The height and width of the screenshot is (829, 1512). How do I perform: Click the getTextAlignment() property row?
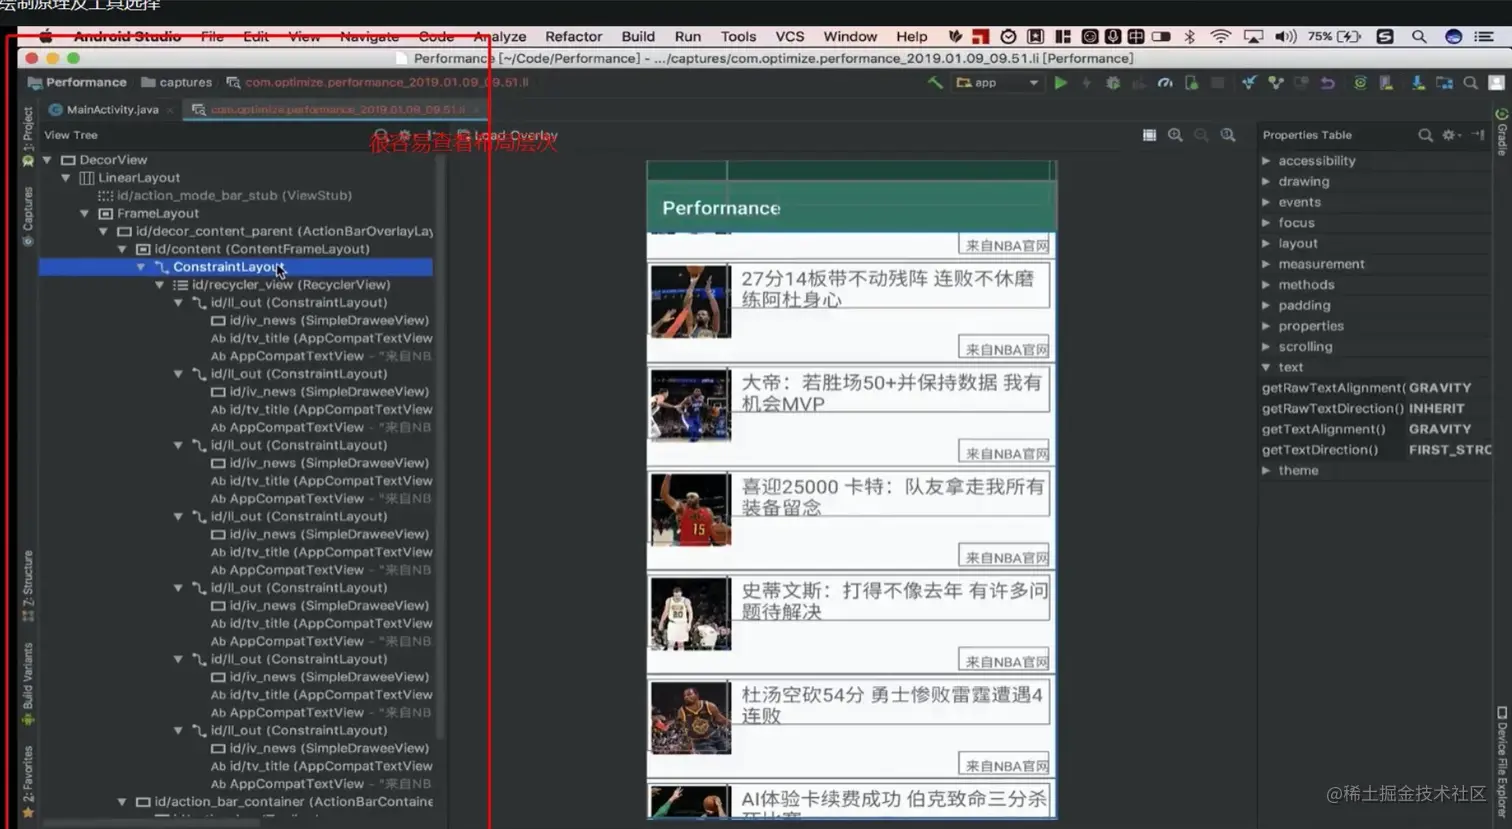1376,429
